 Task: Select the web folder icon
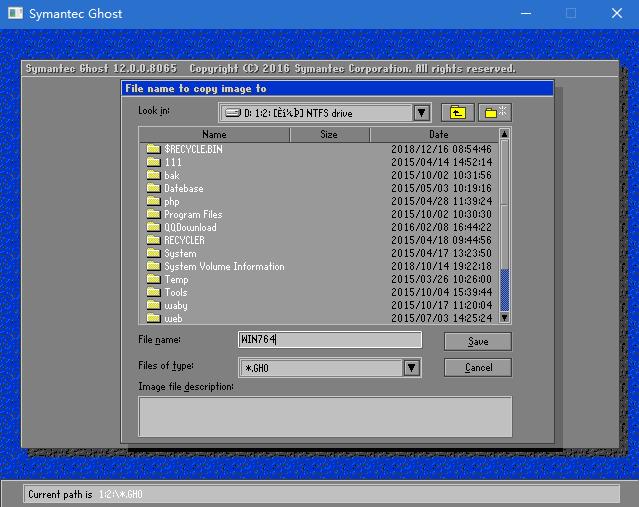153,318
